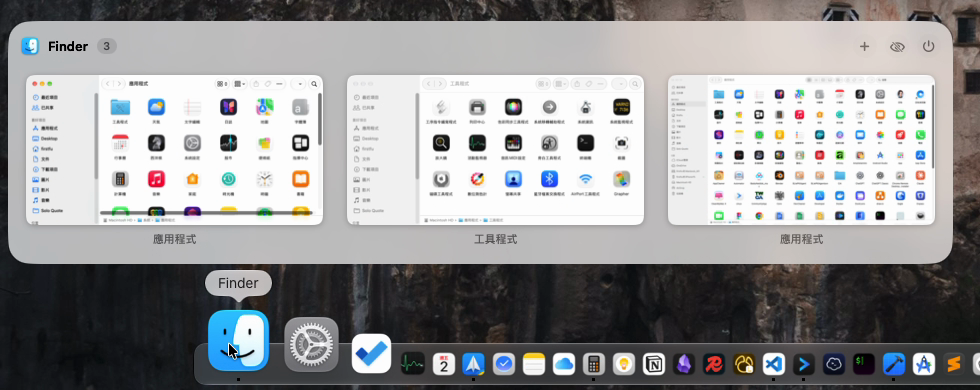The image size is (980, 390).
Task: Open the Notes app from the Dock
Action: 534,364
